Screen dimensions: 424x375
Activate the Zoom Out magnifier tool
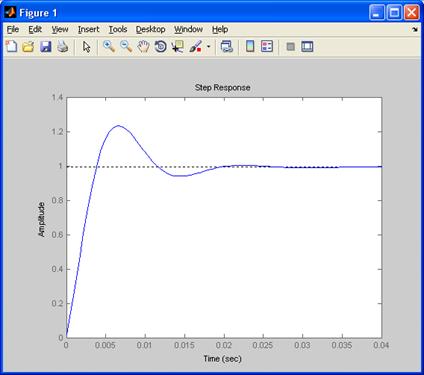[126, 46]
